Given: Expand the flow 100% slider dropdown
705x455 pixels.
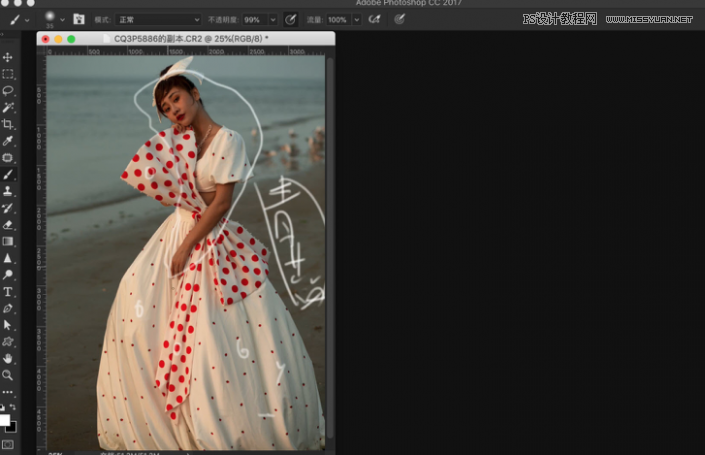Looking at the screenshot, I should point(357,19).
